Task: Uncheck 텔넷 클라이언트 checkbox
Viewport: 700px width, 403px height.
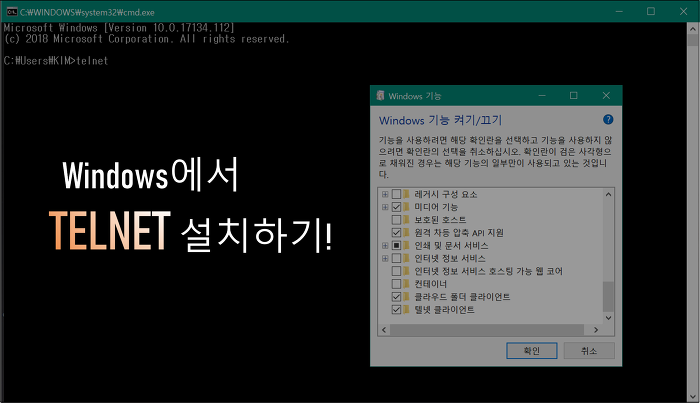Action: coord(396,310)
